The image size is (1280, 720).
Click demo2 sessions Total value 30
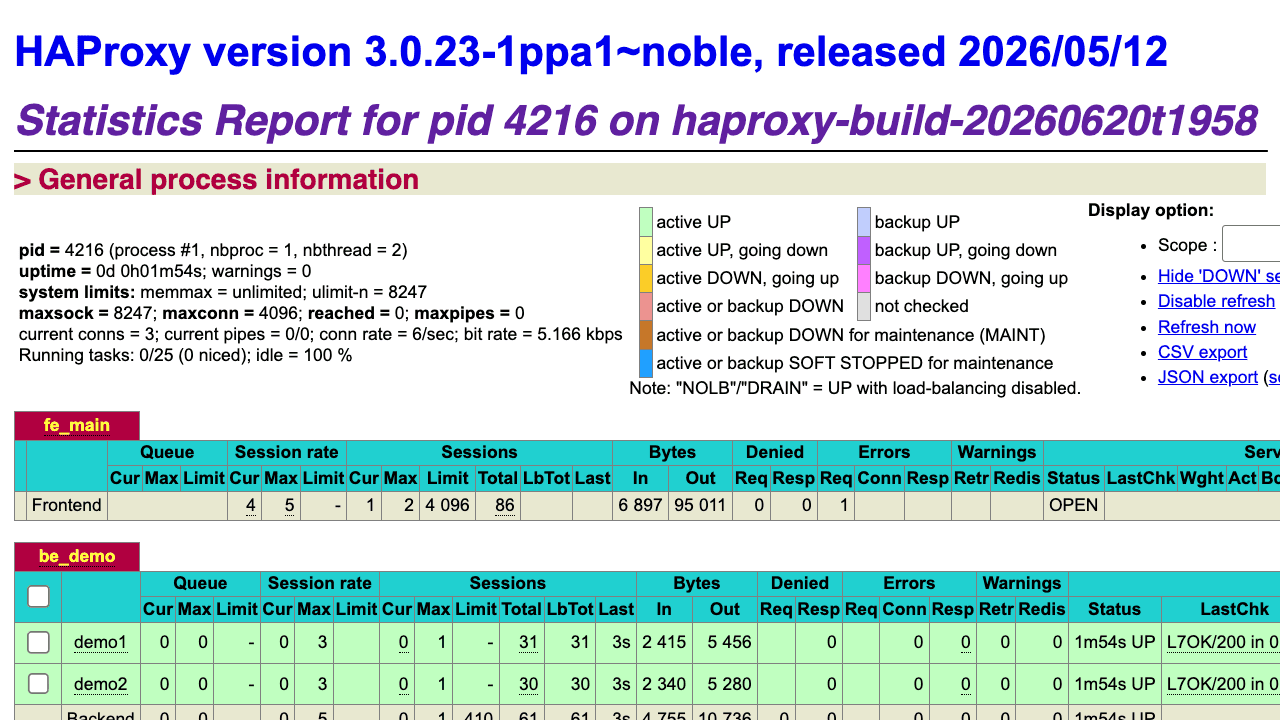coord(529,684)
